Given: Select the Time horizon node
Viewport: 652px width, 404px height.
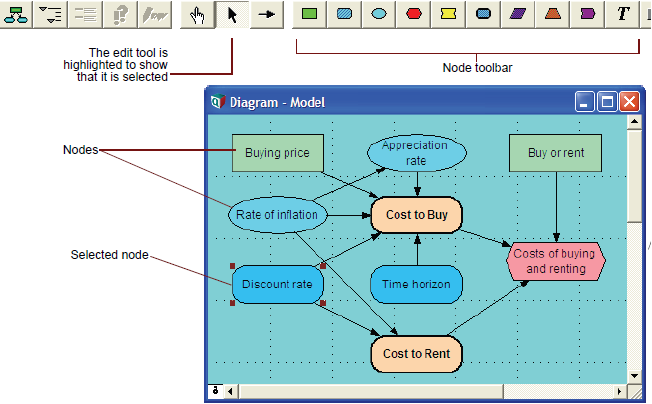Looking at the screenshot, I should point(416,284).
